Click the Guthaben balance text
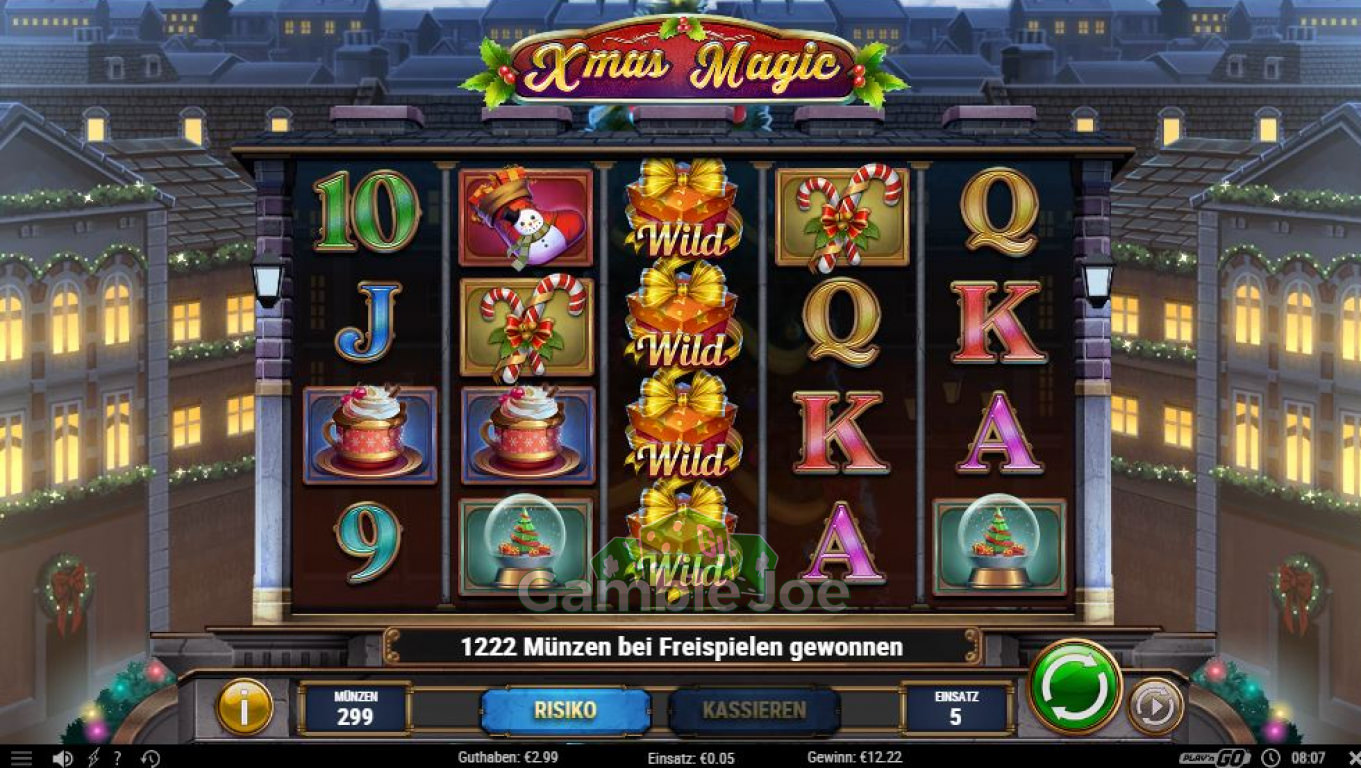This screenshot has width=1361, height=768. click(508, 758)
